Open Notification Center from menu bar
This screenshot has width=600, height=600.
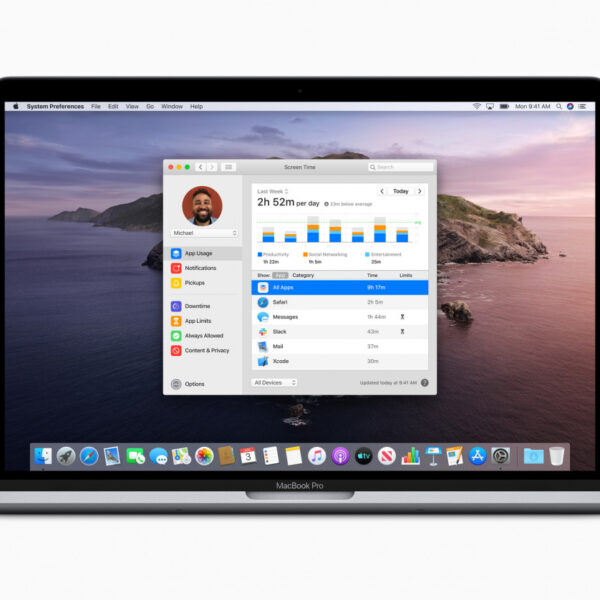click(582, 106)
